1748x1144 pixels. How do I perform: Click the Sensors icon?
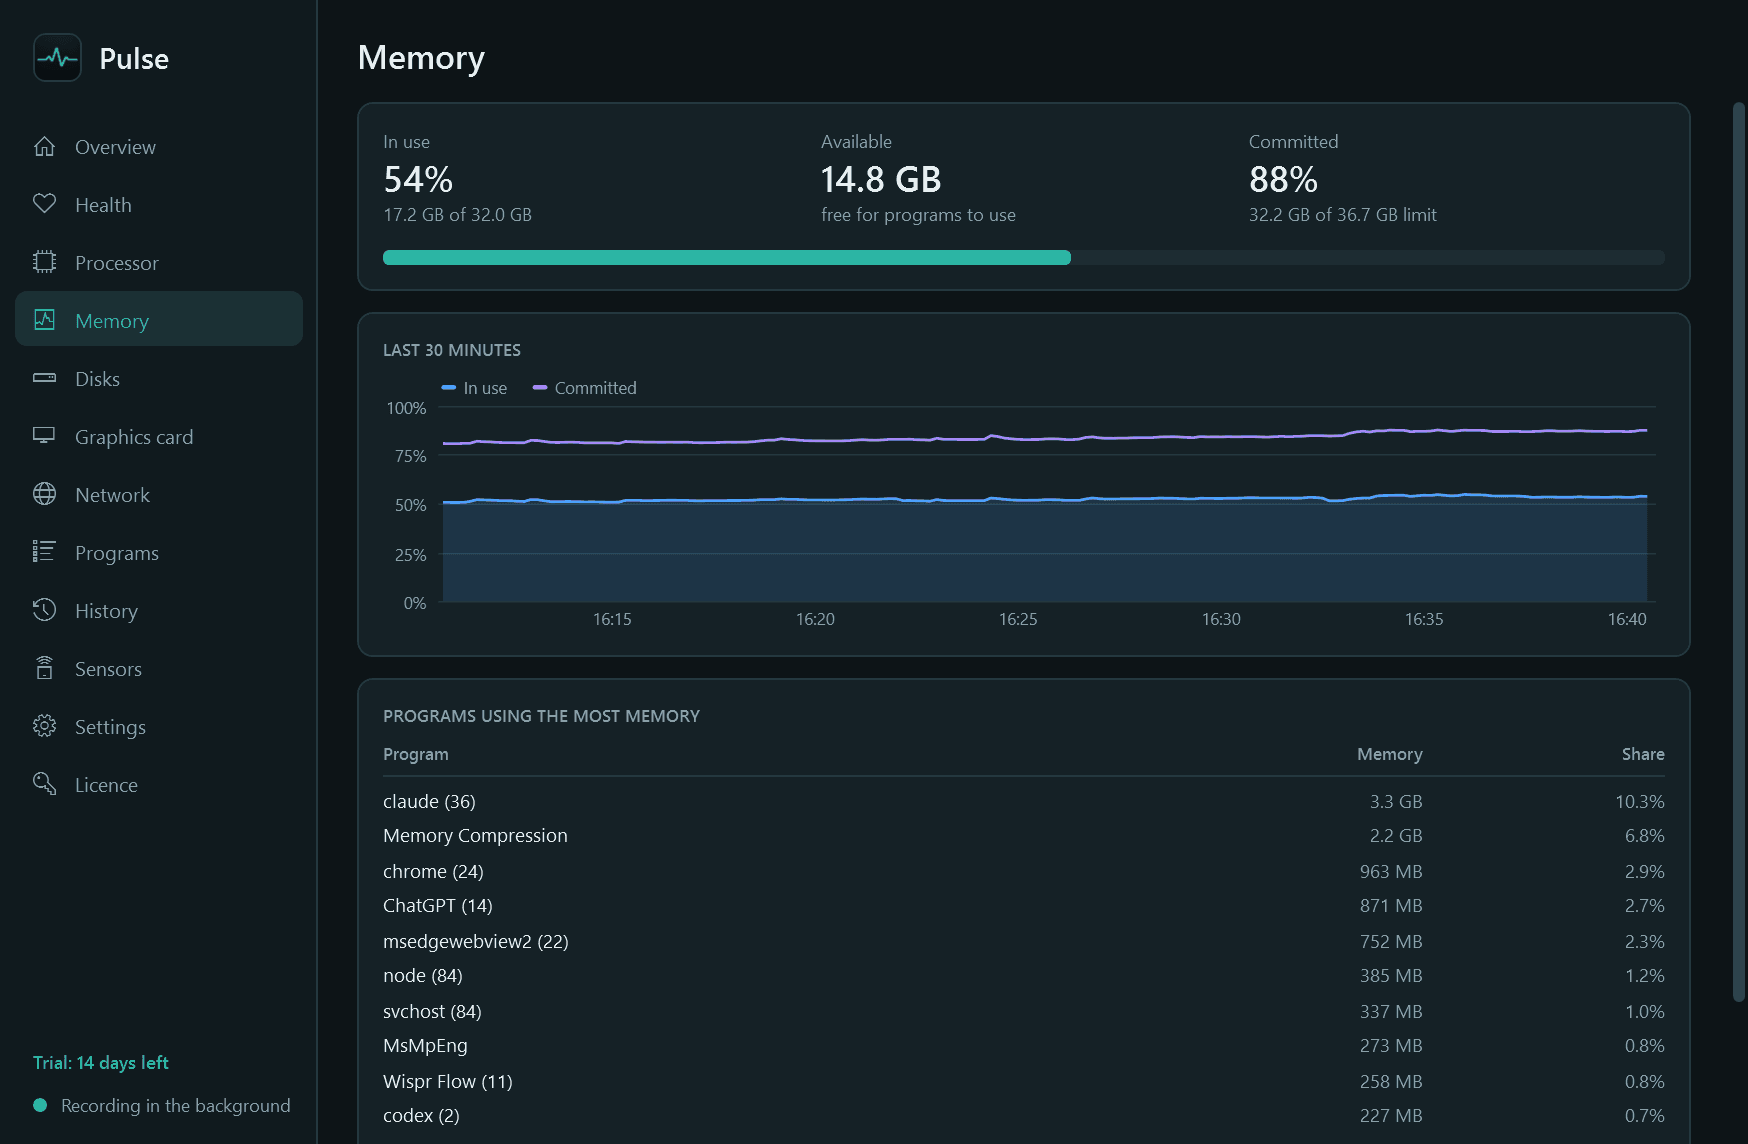pyautogui.click(x=44, y=668)
